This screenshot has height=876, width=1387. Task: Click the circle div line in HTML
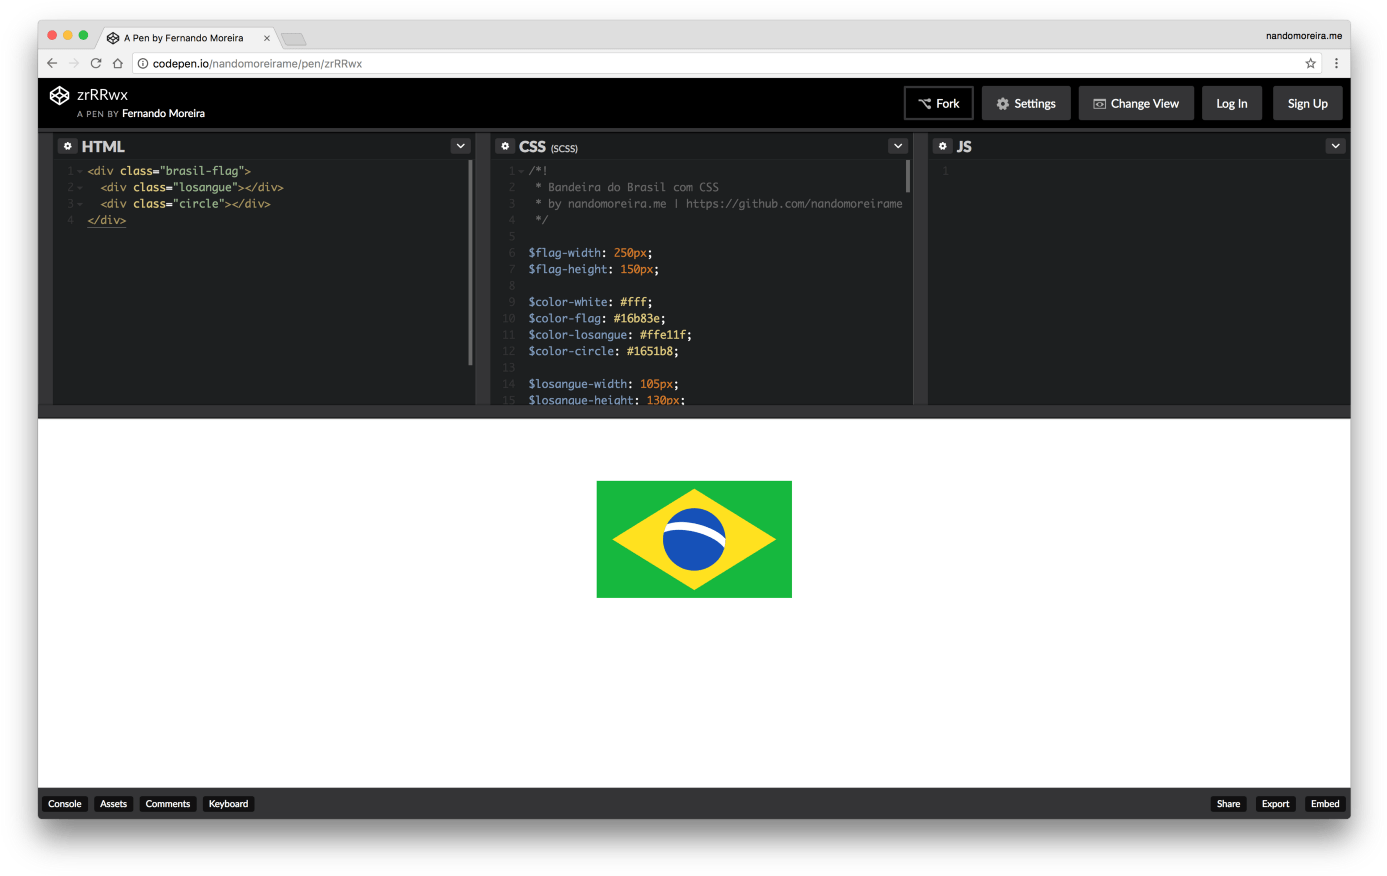[185, 204]
